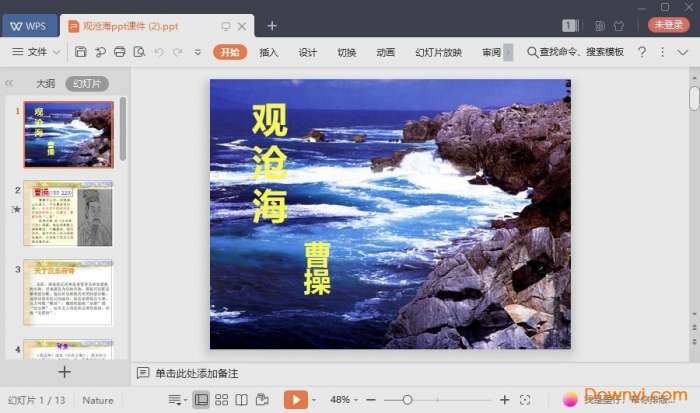This screenshot has height=413, width=700.
Task: Open the 文件 menu dropdown
Action: click(x=37, y=52)
